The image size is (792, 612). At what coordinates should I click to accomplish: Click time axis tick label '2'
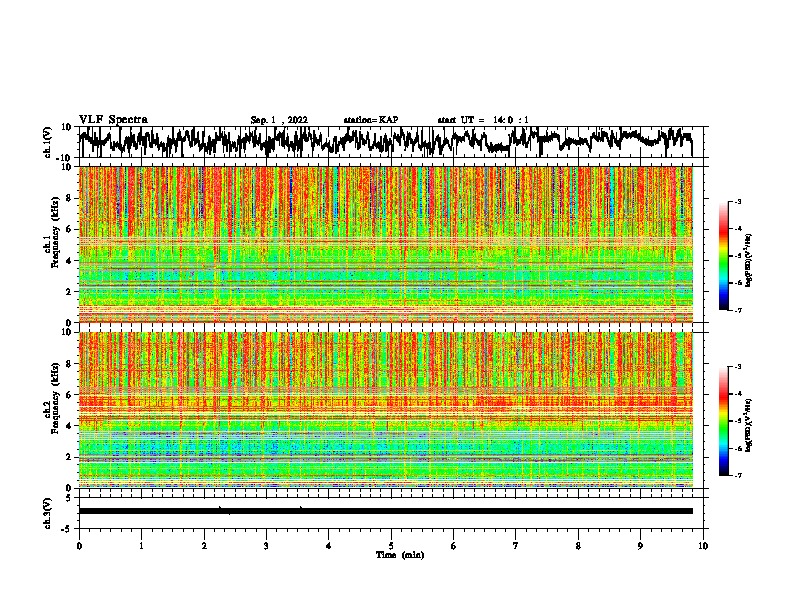[x=204, y=546]
